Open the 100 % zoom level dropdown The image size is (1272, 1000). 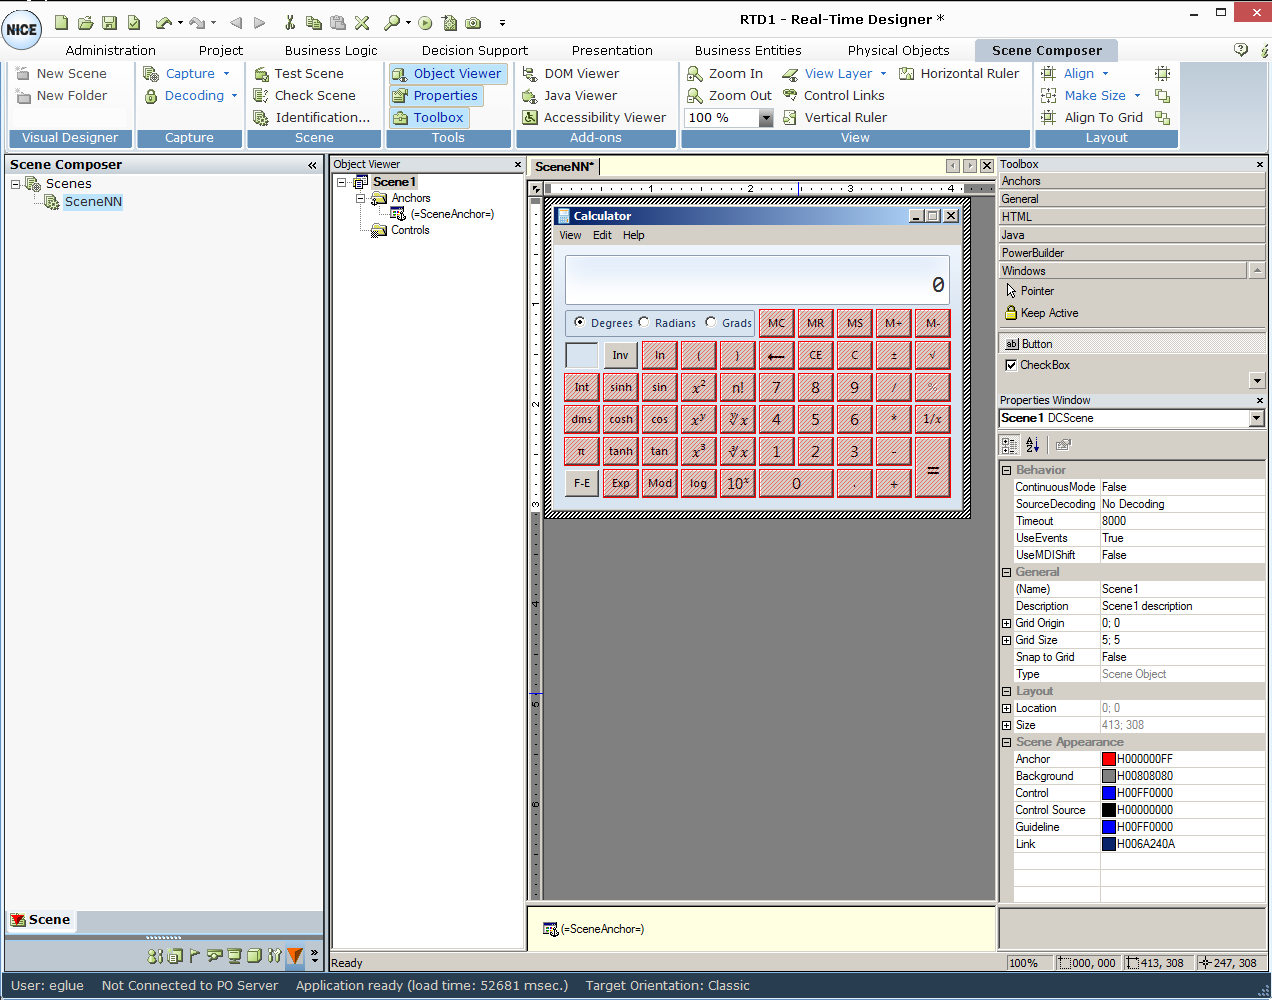point(766,118)
